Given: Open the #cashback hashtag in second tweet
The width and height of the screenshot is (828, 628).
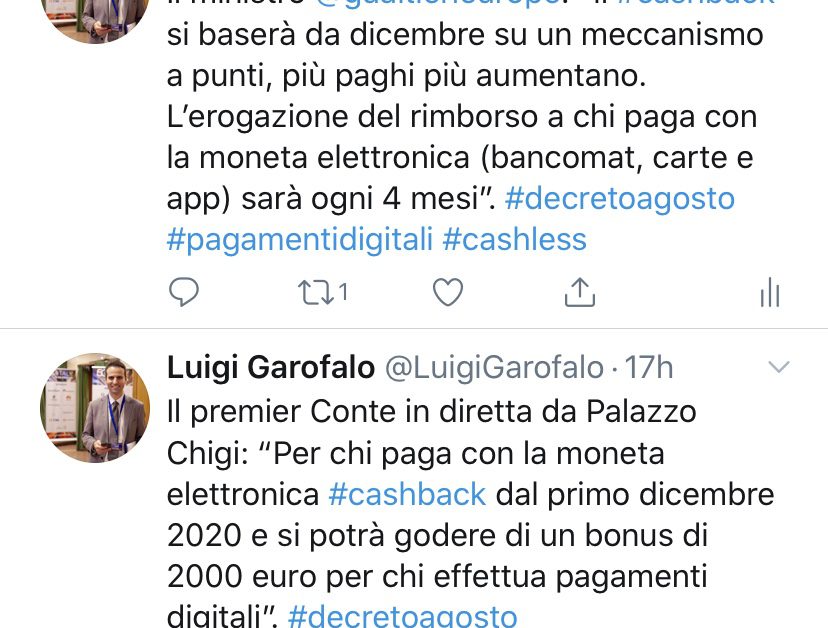Looking at the screenshot, I should coord(407,494).
